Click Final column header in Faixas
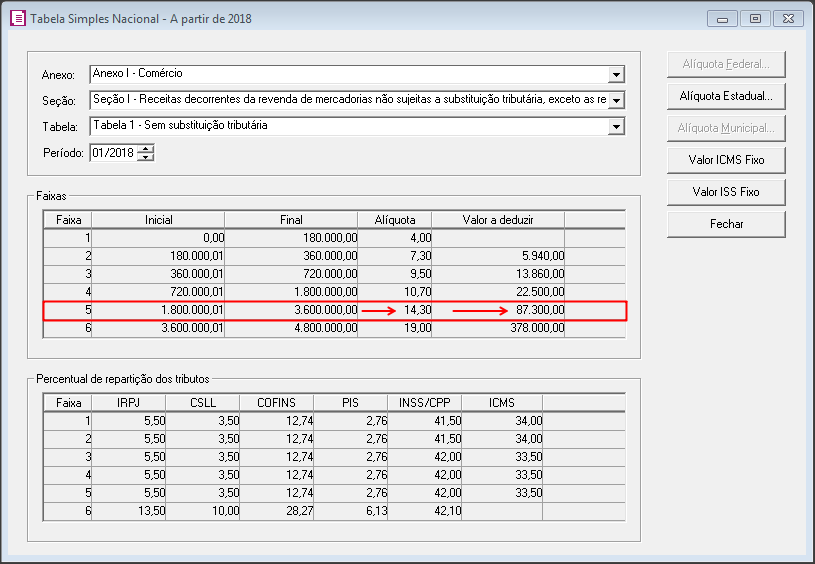This screenshot has height=564, width=815. pyautogui.click(x=291, y=220)
